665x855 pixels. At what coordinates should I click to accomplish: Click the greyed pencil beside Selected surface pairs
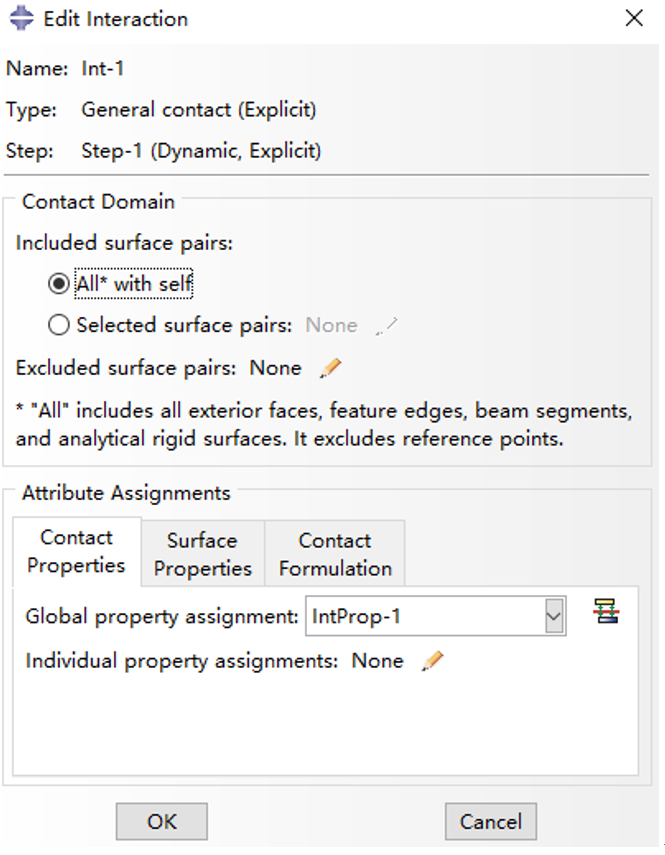tap(386, 325)
